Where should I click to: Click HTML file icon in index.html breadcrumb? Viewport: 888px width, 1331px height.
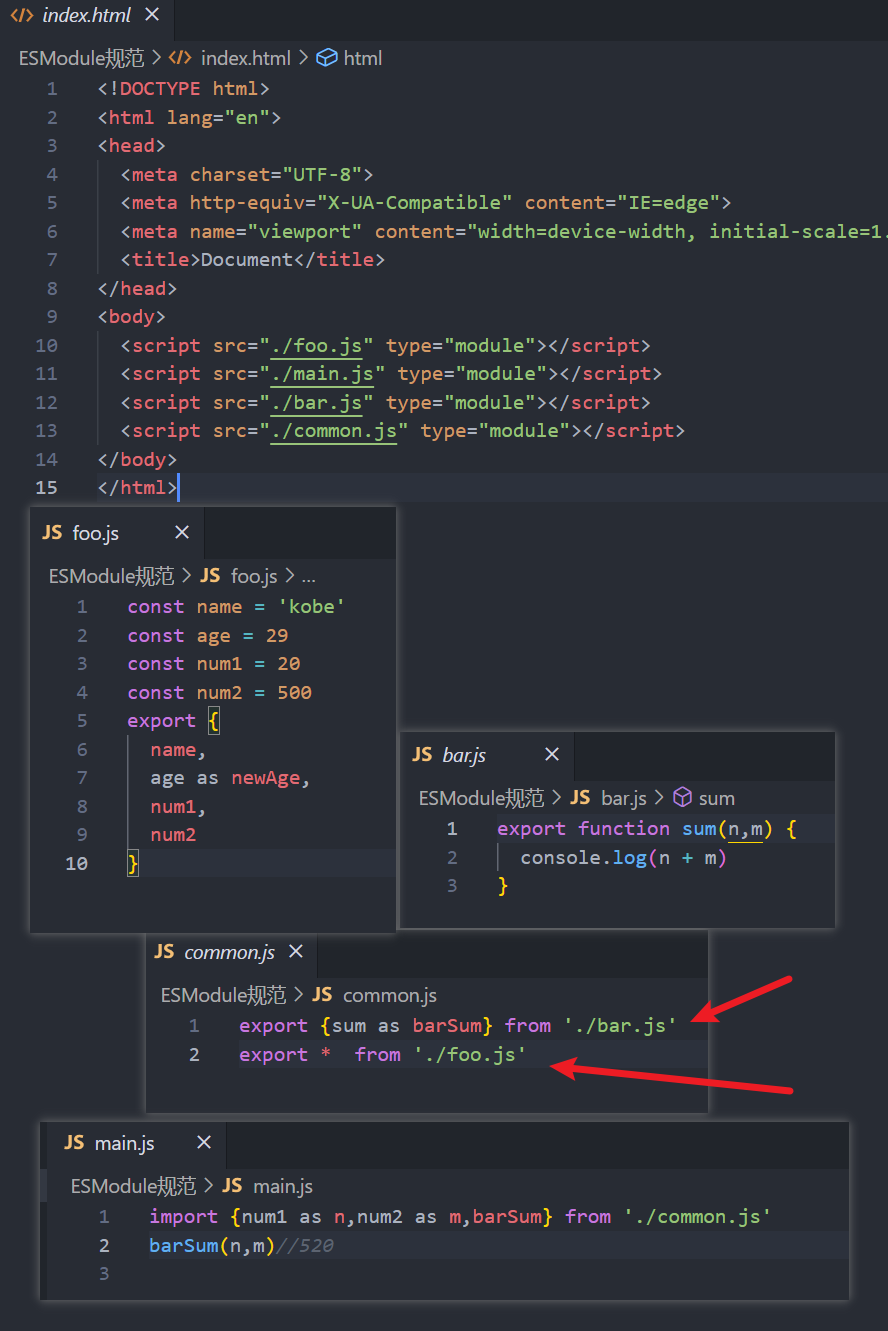tap(180, 58)
